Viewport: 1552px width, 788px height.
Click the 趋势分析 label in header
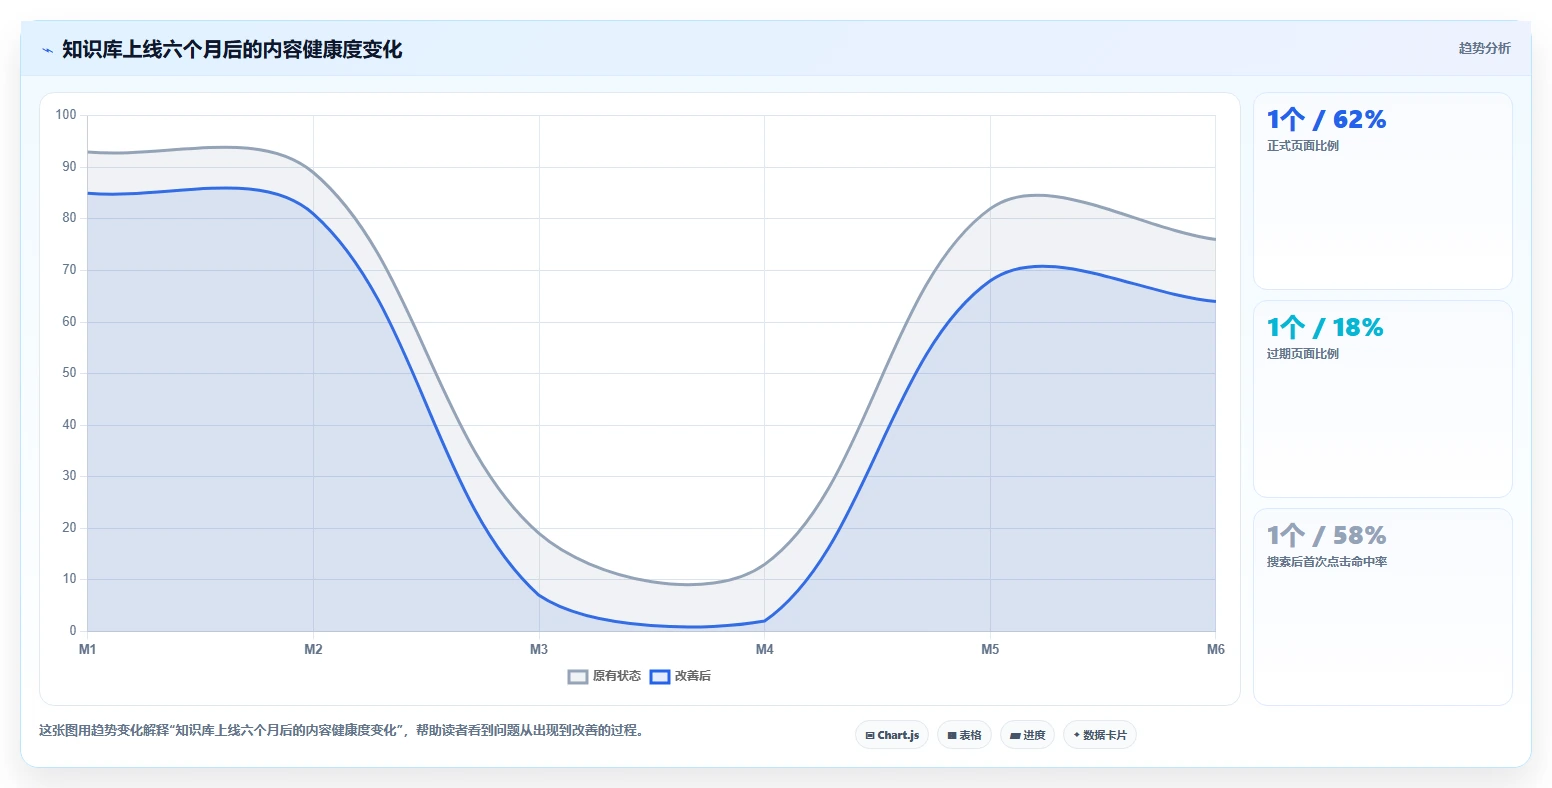[x=1484, y=48]
